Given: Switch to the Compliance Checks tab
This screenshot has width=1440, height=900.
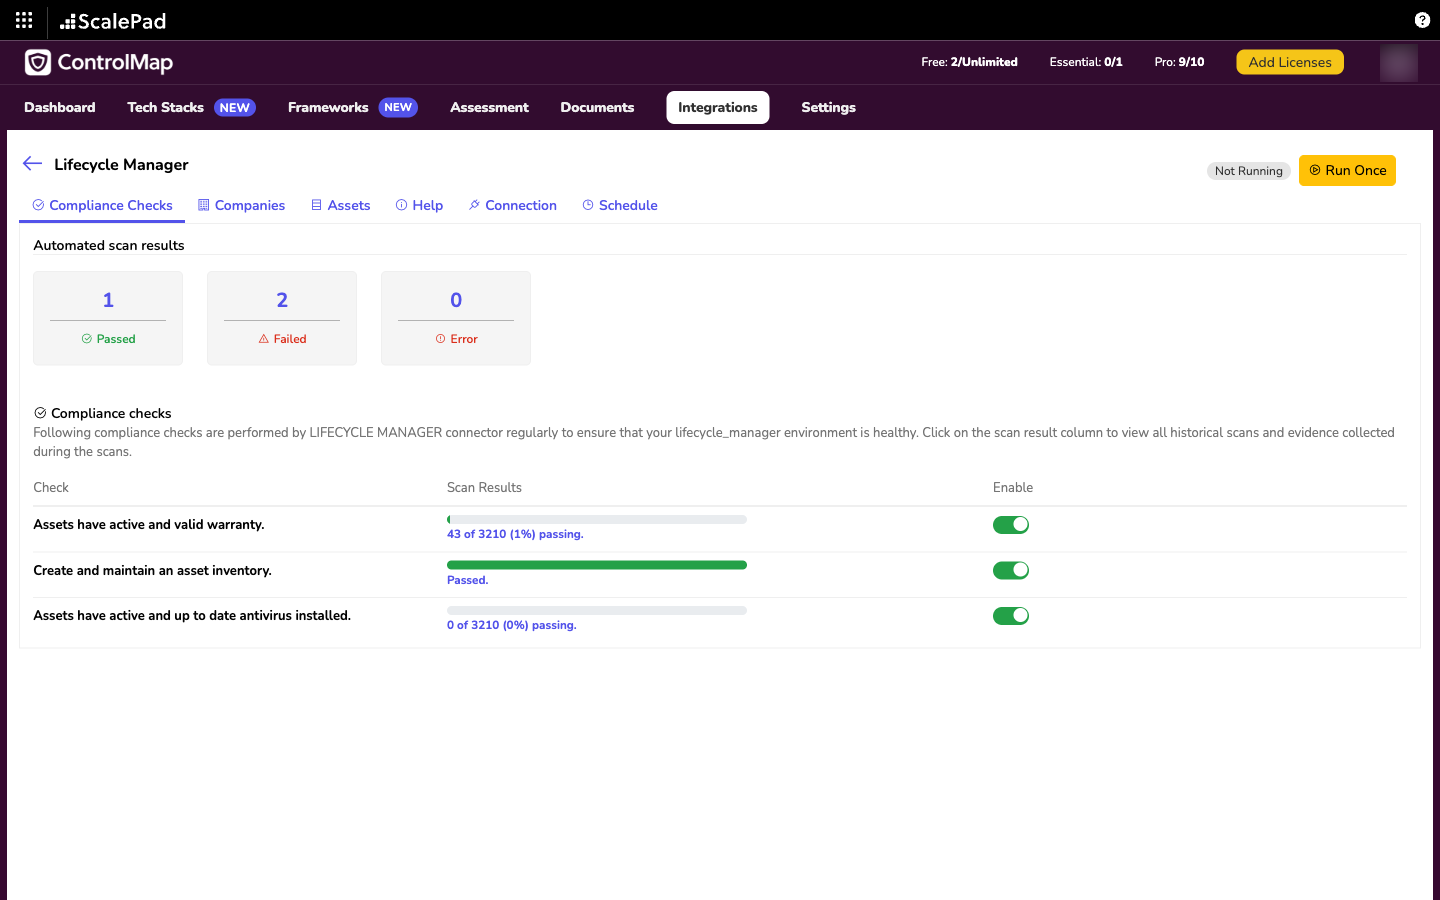Looking at the screenshot, I should (102, 205).
